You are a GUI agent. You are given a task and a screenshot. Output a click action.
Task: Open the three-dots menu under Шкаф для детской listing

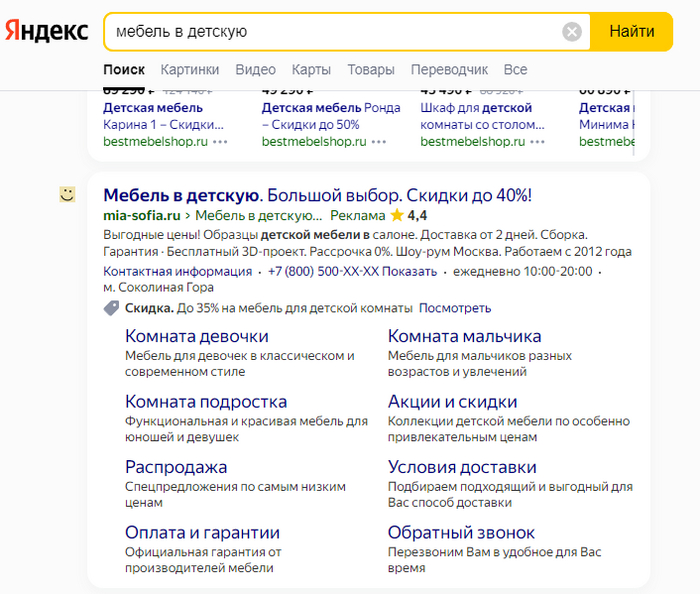pyautogui.click(x=537, y=142)
